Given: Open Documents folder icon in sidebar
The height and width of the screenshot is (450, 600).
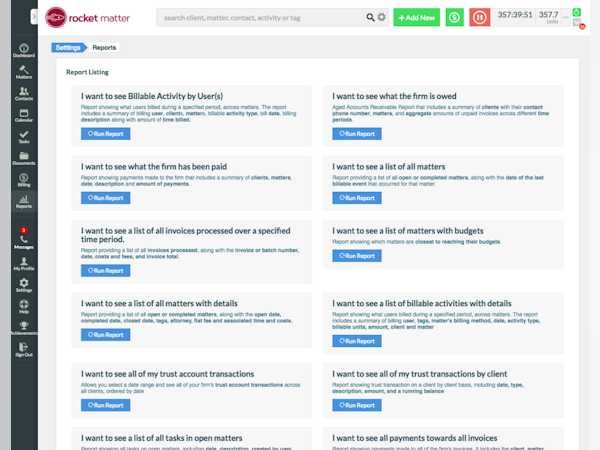Looking at the screenshot, I should (24, 158).
